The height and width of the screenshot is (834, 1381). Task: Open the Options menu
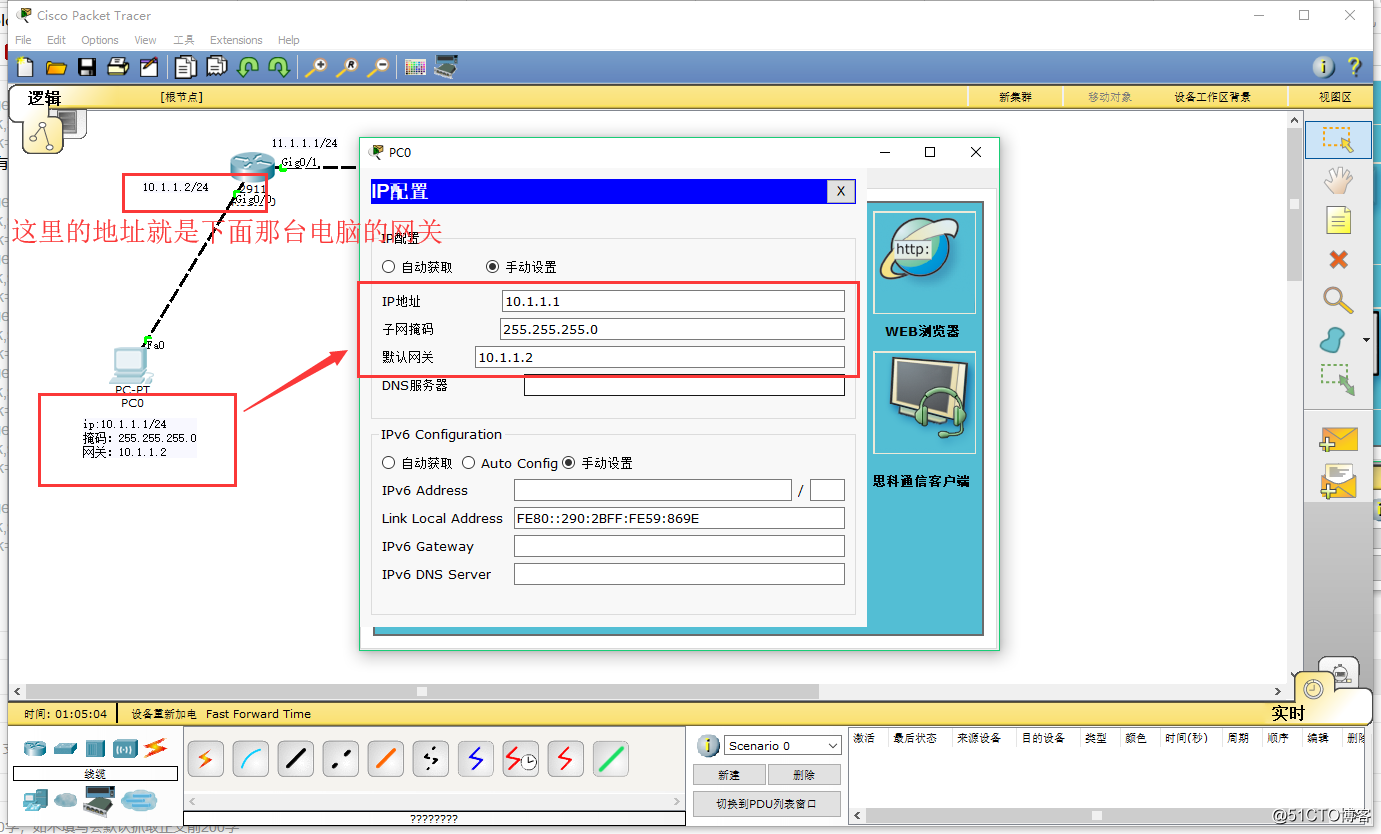click(100, 40)
